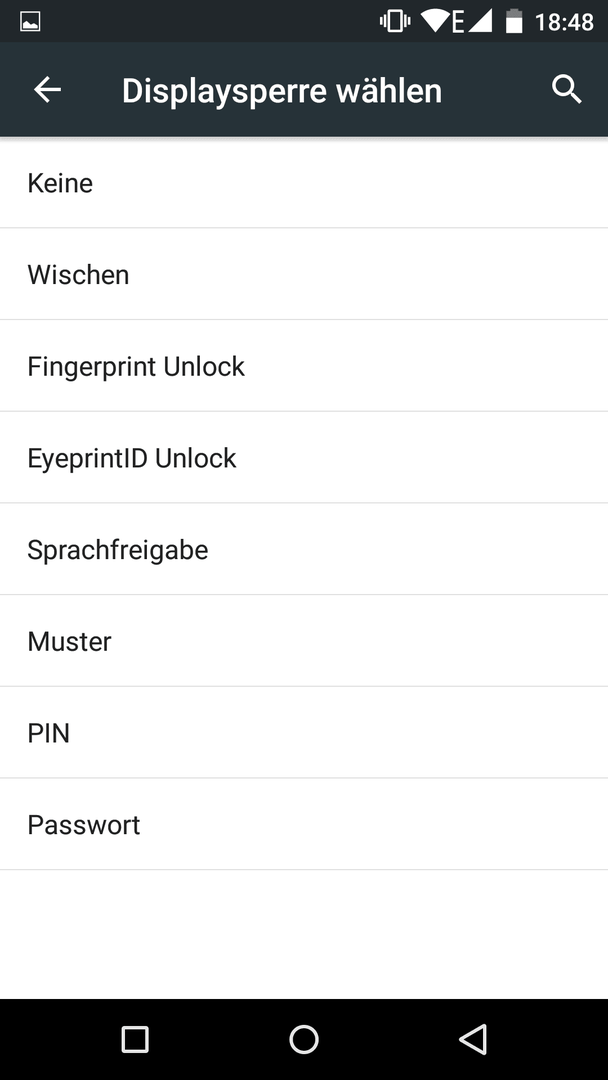Viewport: 608px width, 1080px height.
Task: Open search with the magnifier icon
Action: coord(567,90)
